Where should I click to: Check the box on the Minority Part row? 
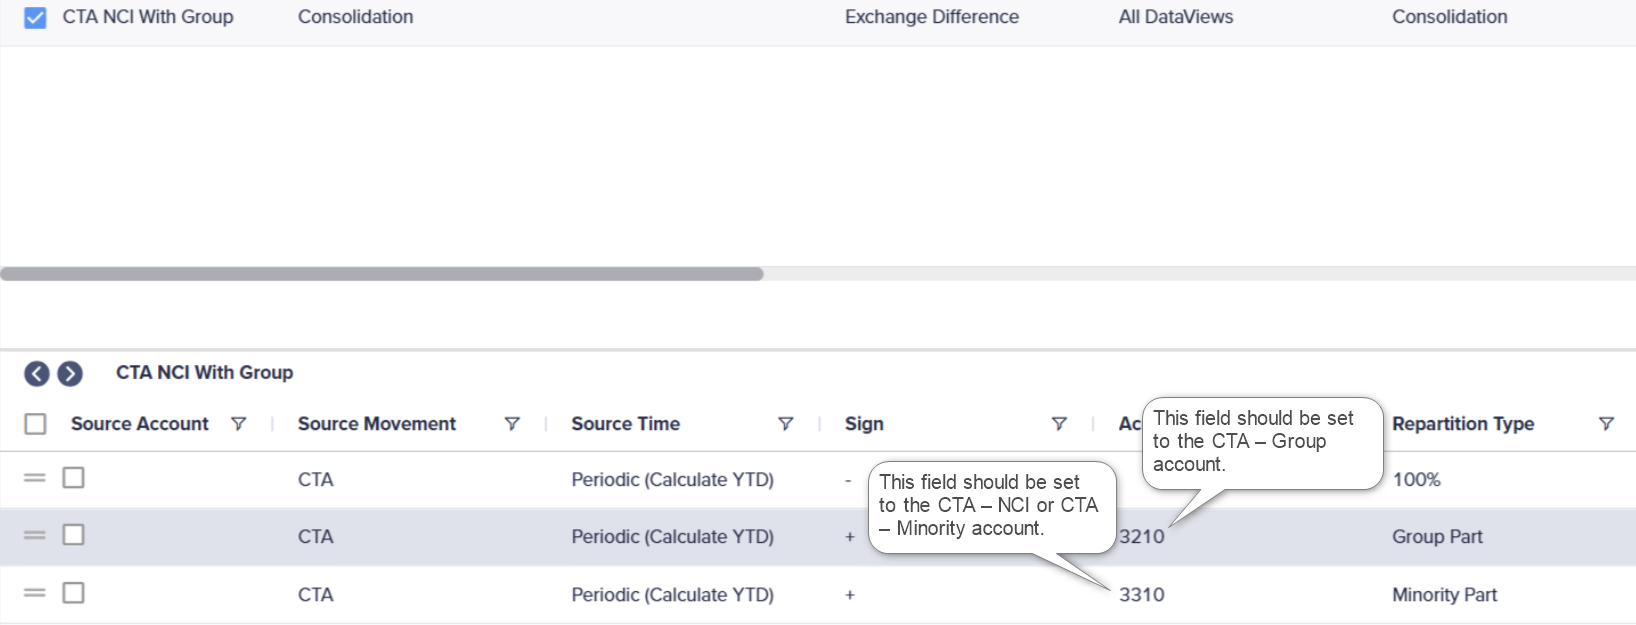73,593
